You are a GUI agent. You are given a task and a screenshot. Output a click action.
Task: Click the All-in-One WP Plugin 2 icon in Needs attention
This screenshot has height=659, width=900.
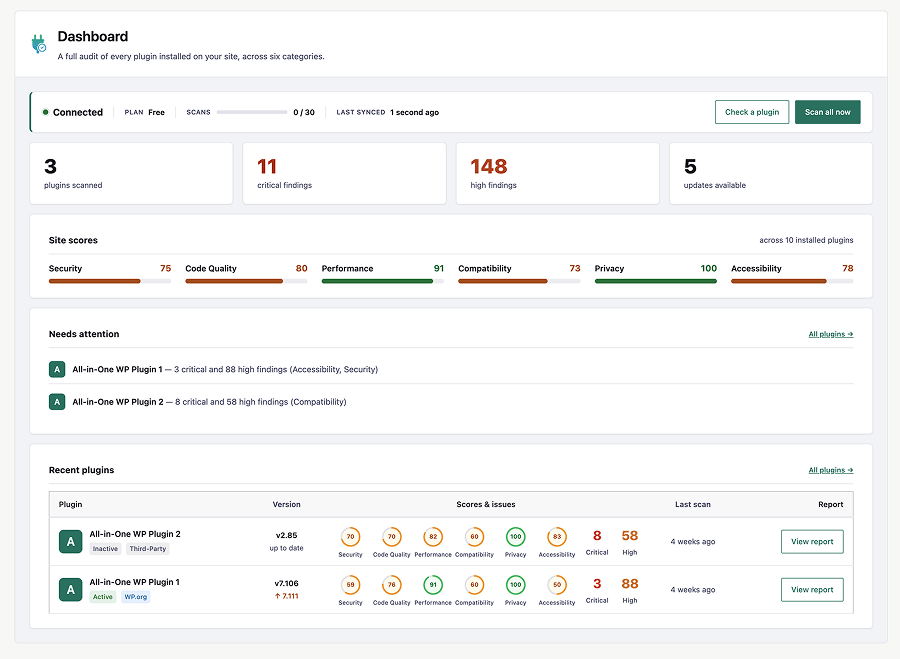57,402
